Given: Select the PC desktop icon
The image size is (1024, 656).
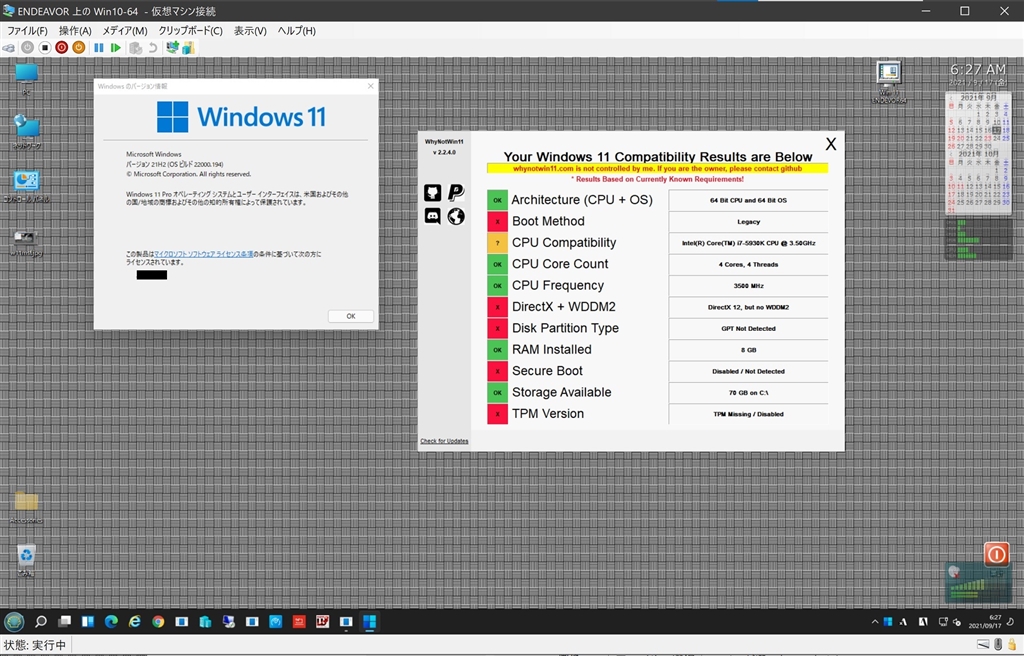Looking at the screenshot, I should coord(26,80).
